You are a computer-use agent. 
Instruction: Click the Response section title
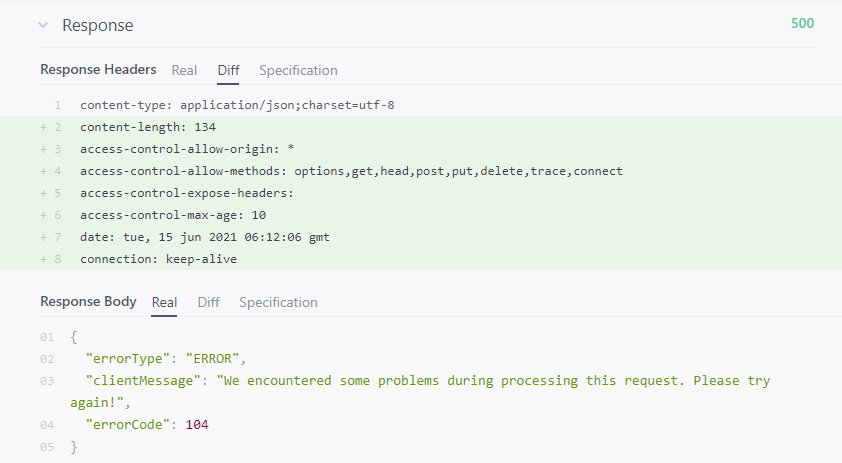97,25
